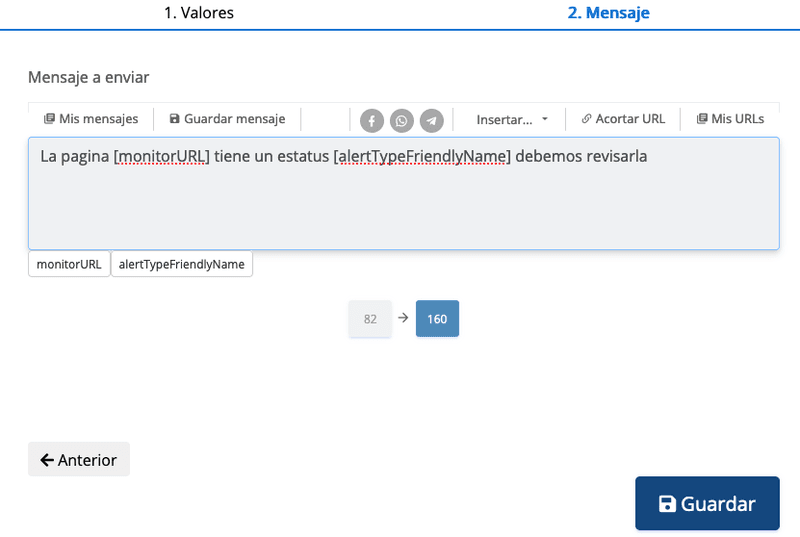Screen dimensions: 800x537
Task: Select the 2. Mensaje tab
Action: [608, 13]
